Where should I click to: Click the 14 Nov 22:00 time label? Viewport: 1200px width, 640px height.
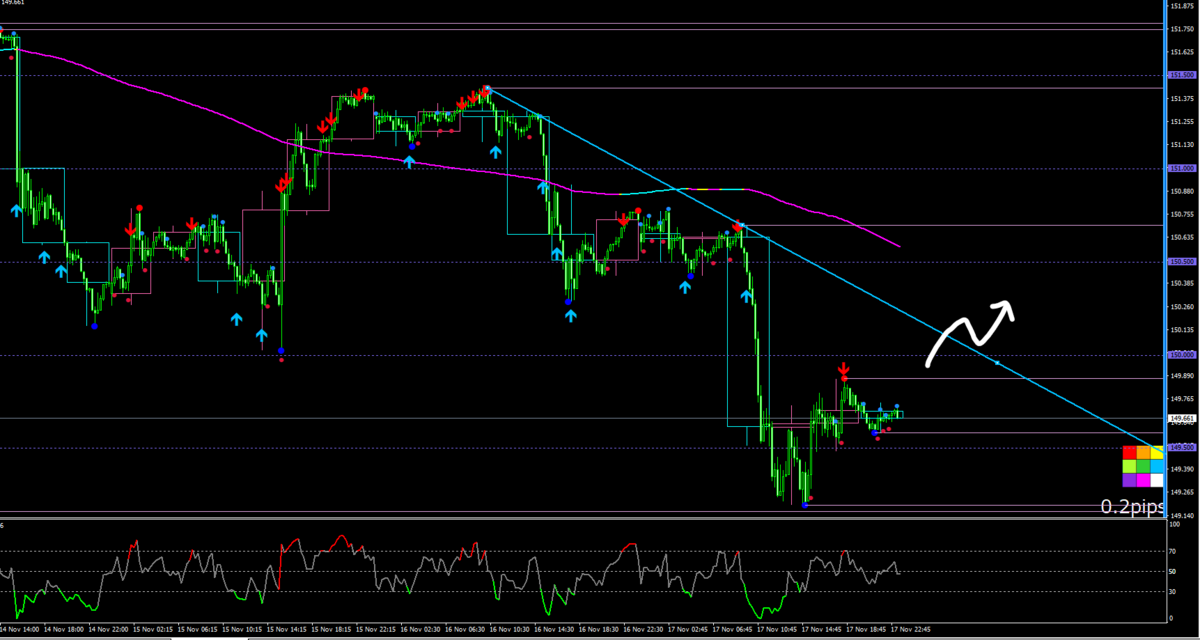[109, 630]
